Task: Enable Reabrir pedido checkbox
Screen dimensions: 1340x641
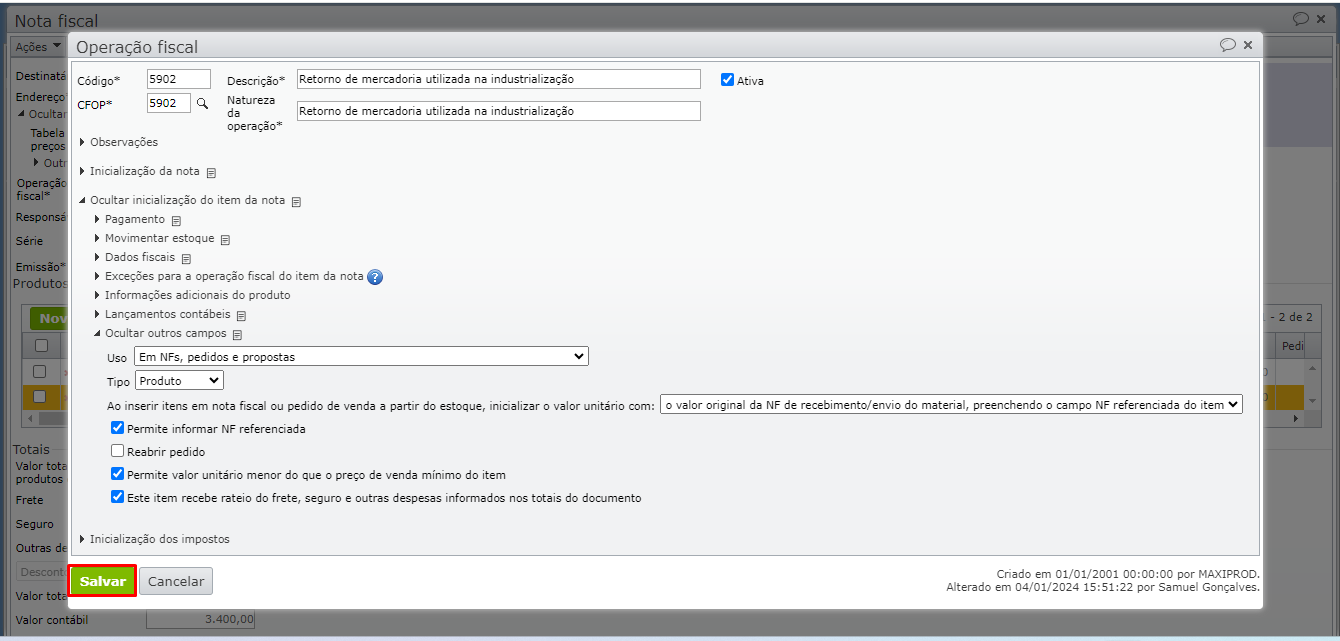Action: click(x=117, y=451)
